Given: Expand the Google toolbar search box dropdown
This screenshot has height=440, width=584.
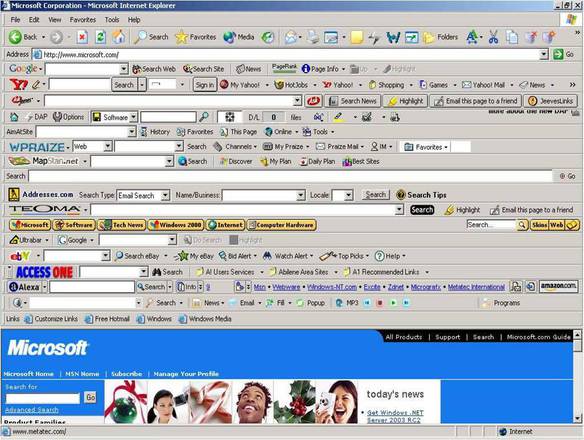Looking at the screenshot, I should point(124,69).
